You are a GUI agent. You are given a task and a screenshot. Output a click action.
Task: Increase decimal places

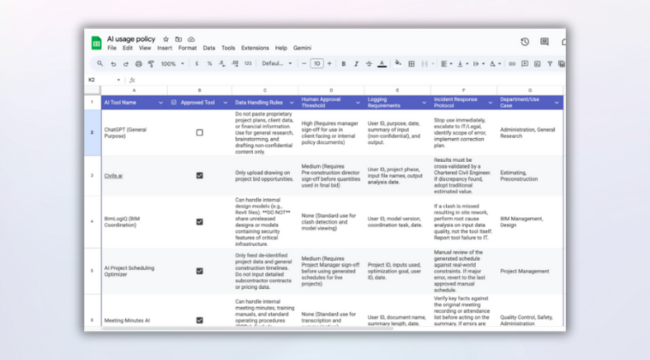pos(235,64)
